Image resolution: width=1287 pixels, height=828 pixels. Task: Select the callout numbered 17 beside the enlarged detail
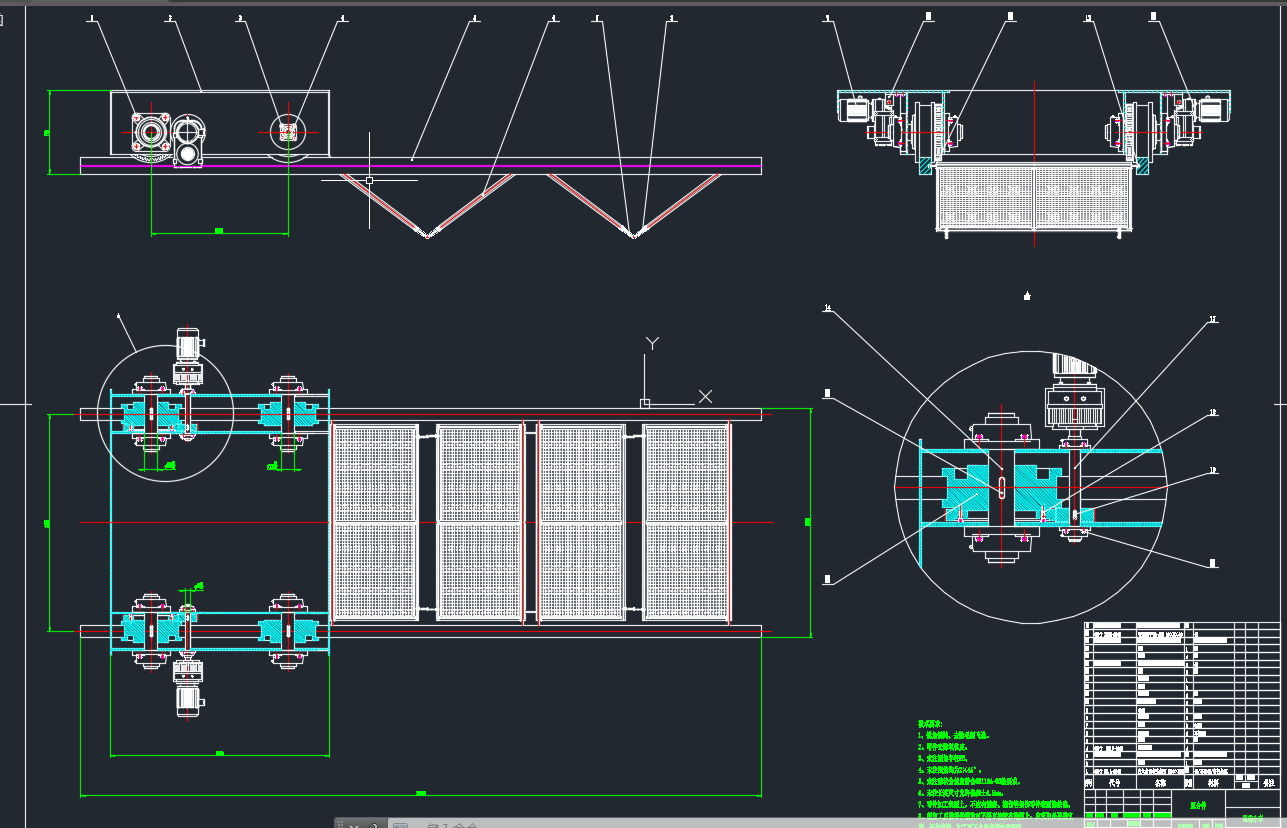click(x=1212, y=320)
